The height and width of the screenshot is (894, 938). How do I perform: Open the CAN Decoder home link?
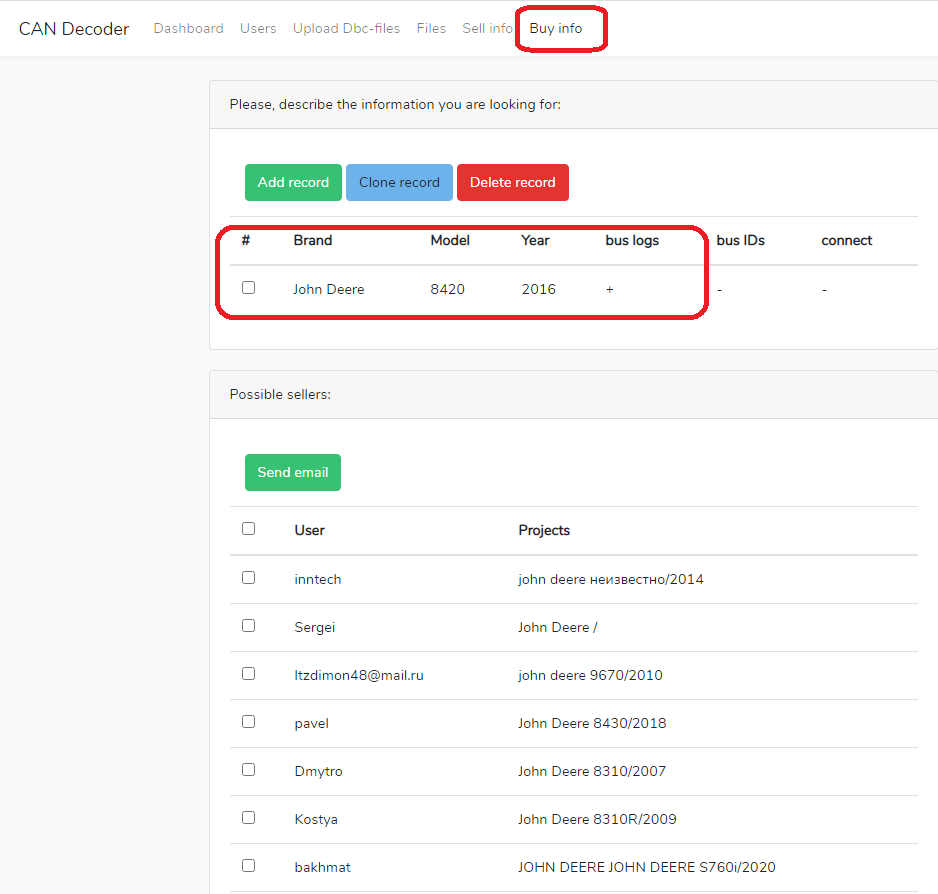point(74,29)
